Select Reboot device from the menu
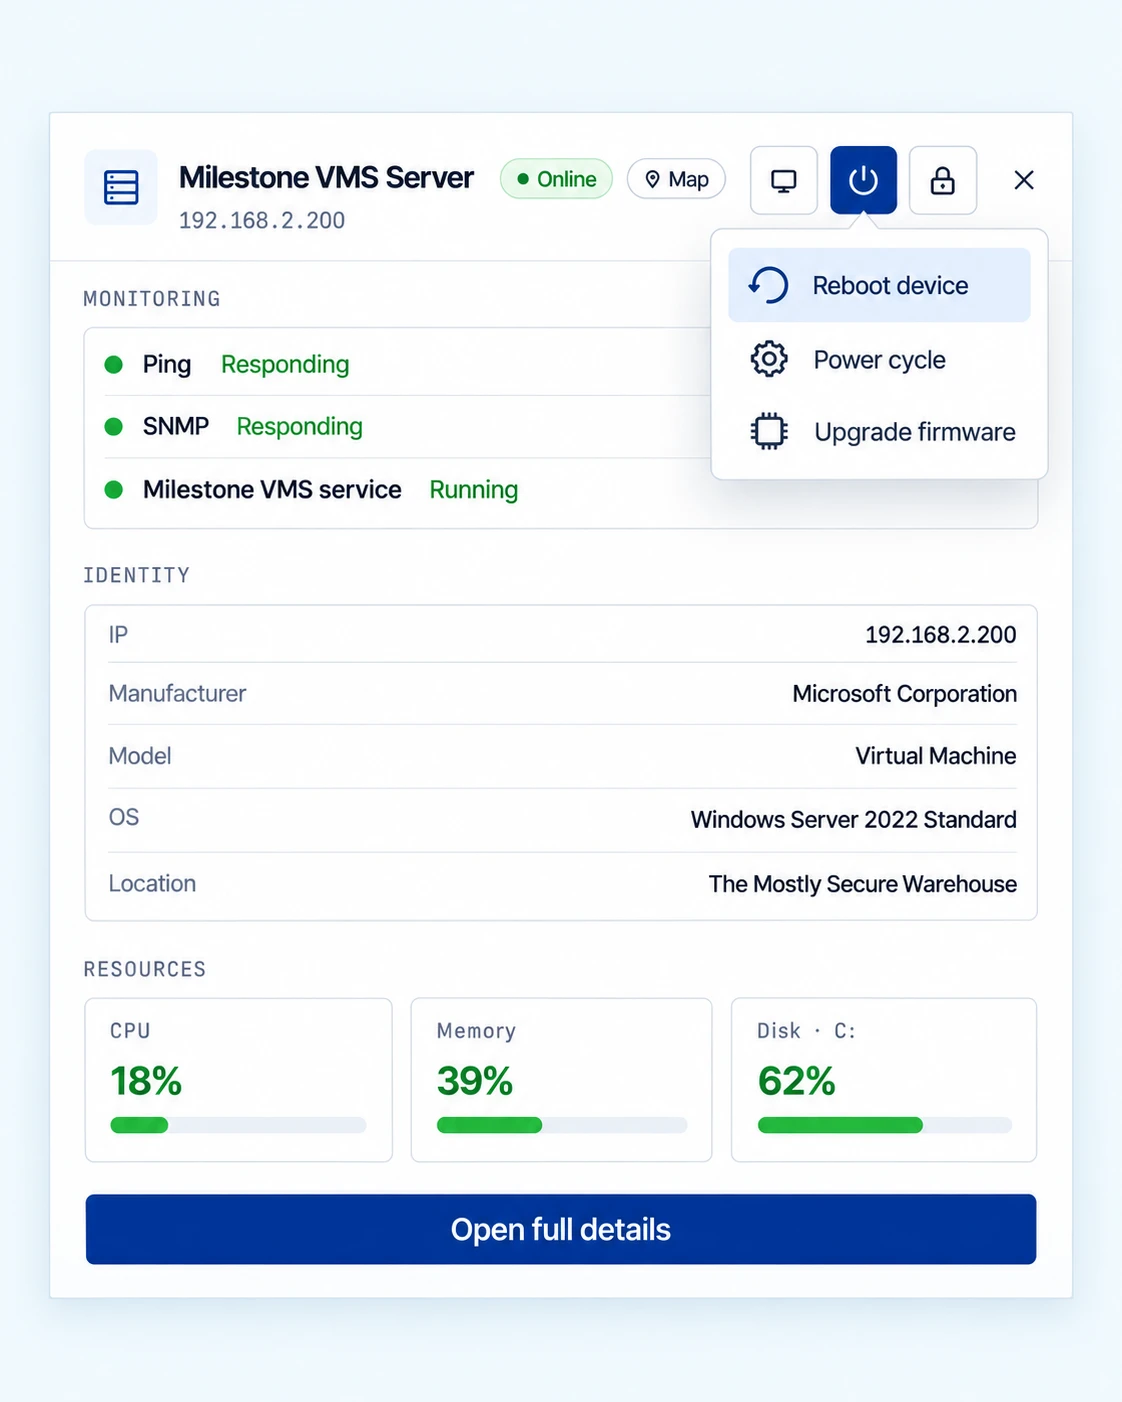Screen dimensions: 1122x1402 point(879,285)
